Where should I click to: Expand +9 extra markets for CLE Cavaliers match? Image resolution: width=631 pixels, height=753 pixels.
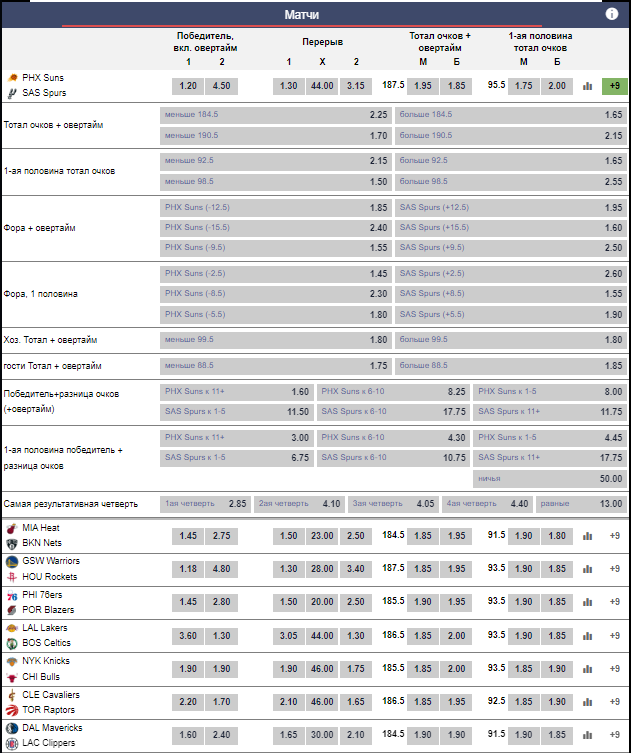(614, 702)
